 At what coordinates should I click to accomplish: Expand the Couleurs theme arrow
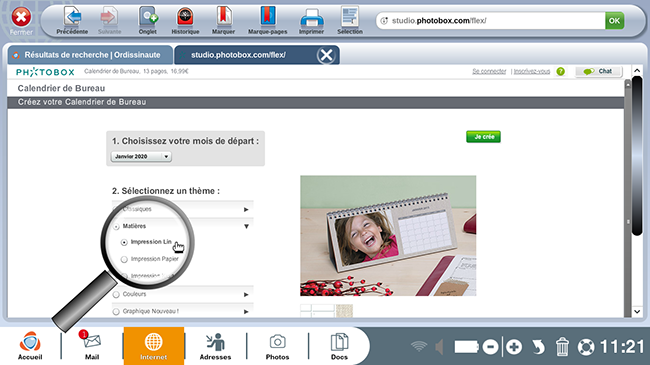pyautogui.click(x=246, y=294)
